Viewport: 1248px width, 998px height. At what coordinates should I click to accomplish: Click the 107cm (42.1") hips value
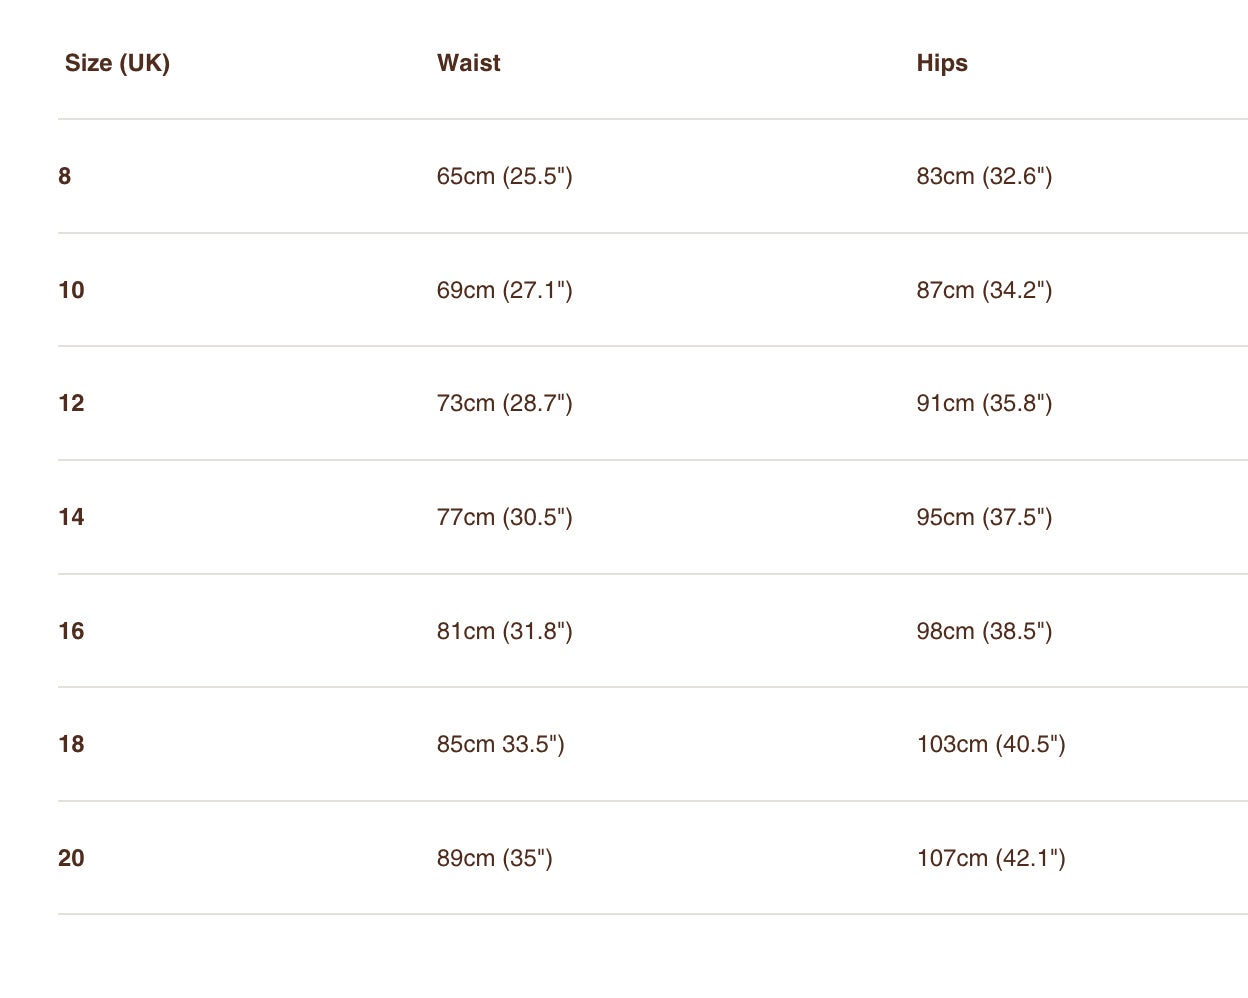coord(991,858)
